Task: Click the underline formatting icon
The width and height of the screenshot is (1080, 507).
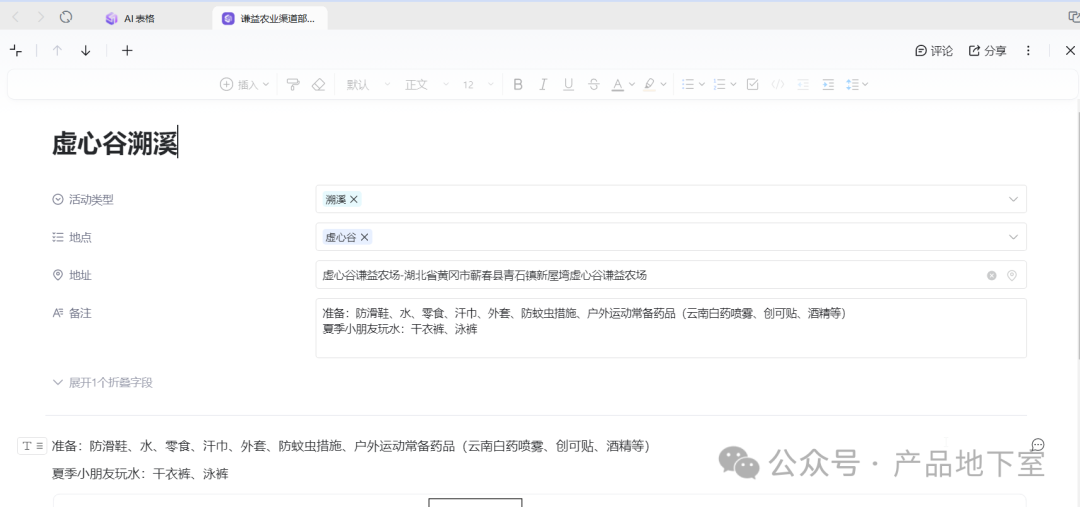Action: pos(568,85)
